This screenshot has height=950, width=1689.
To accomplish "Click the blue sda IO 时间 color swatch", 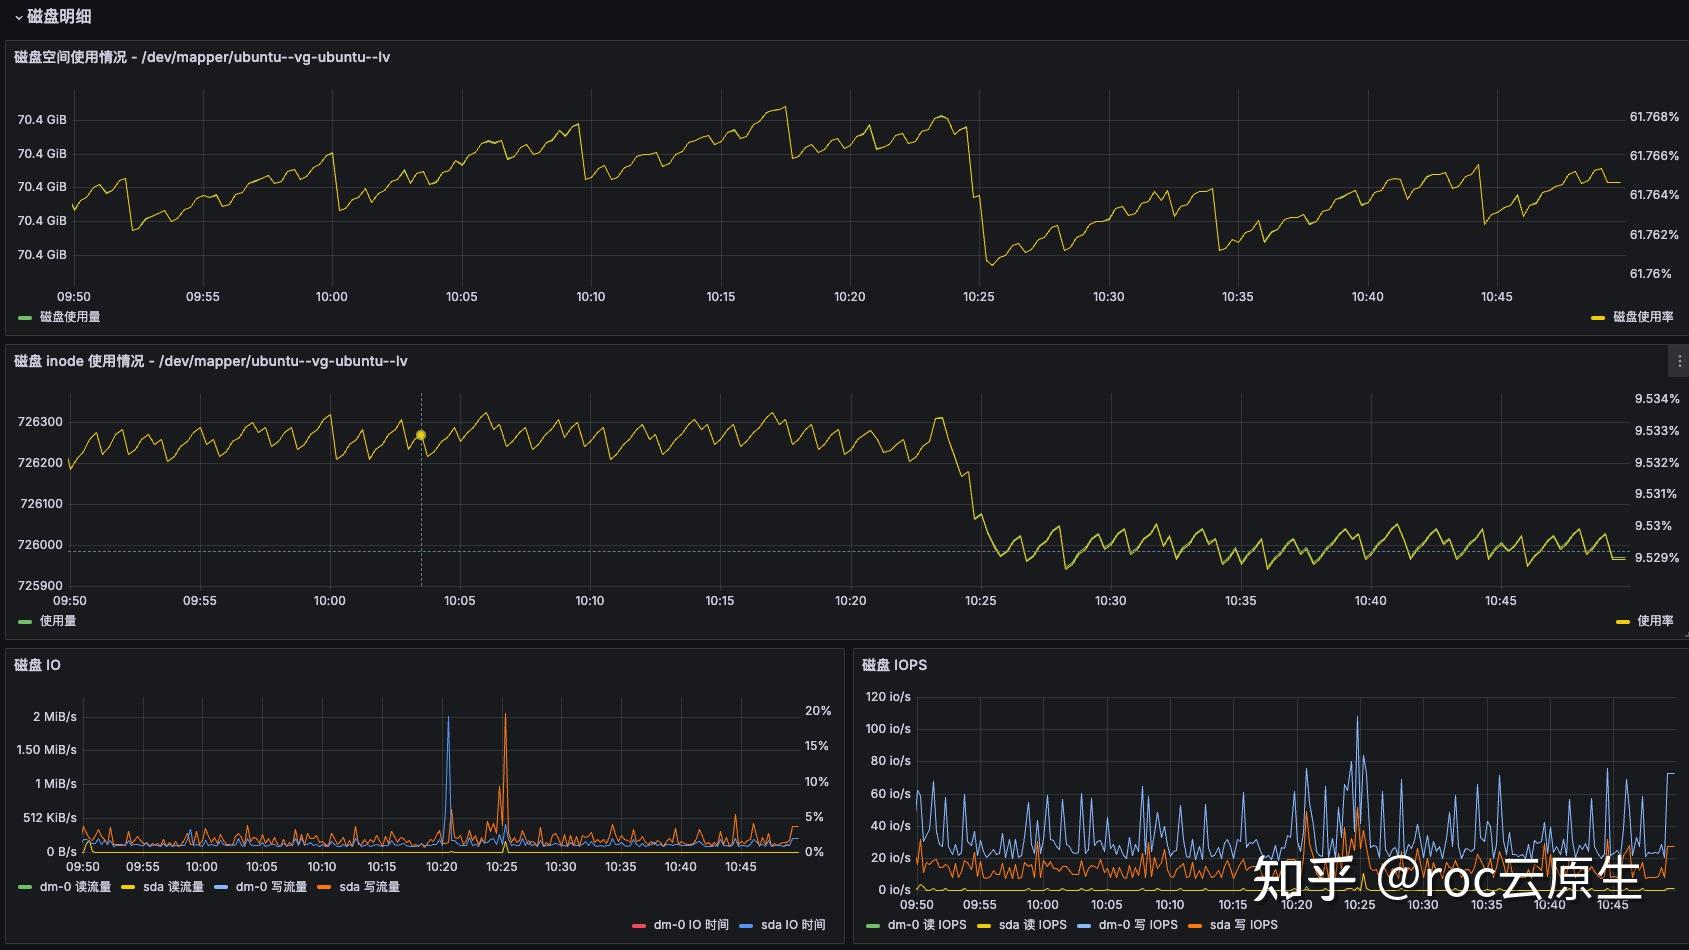I will point(746,926).
